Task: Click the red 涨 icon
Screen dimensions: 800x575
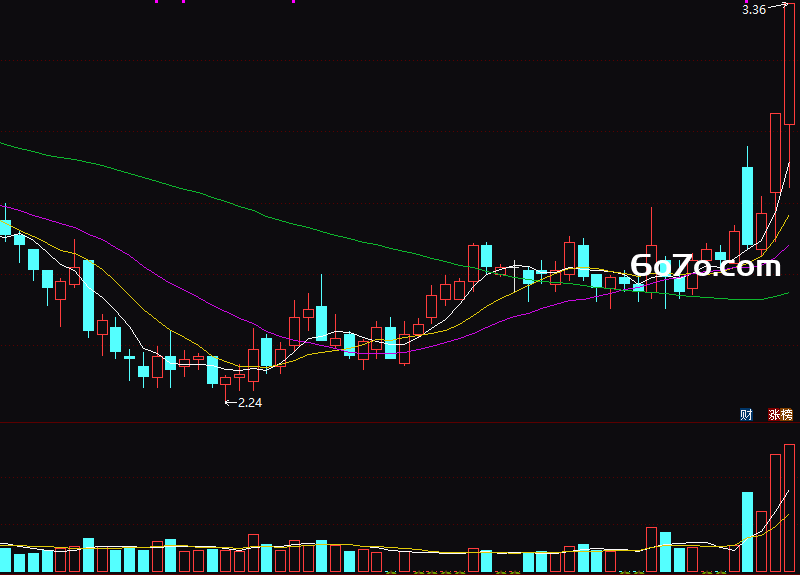Action: click(774, 414)
